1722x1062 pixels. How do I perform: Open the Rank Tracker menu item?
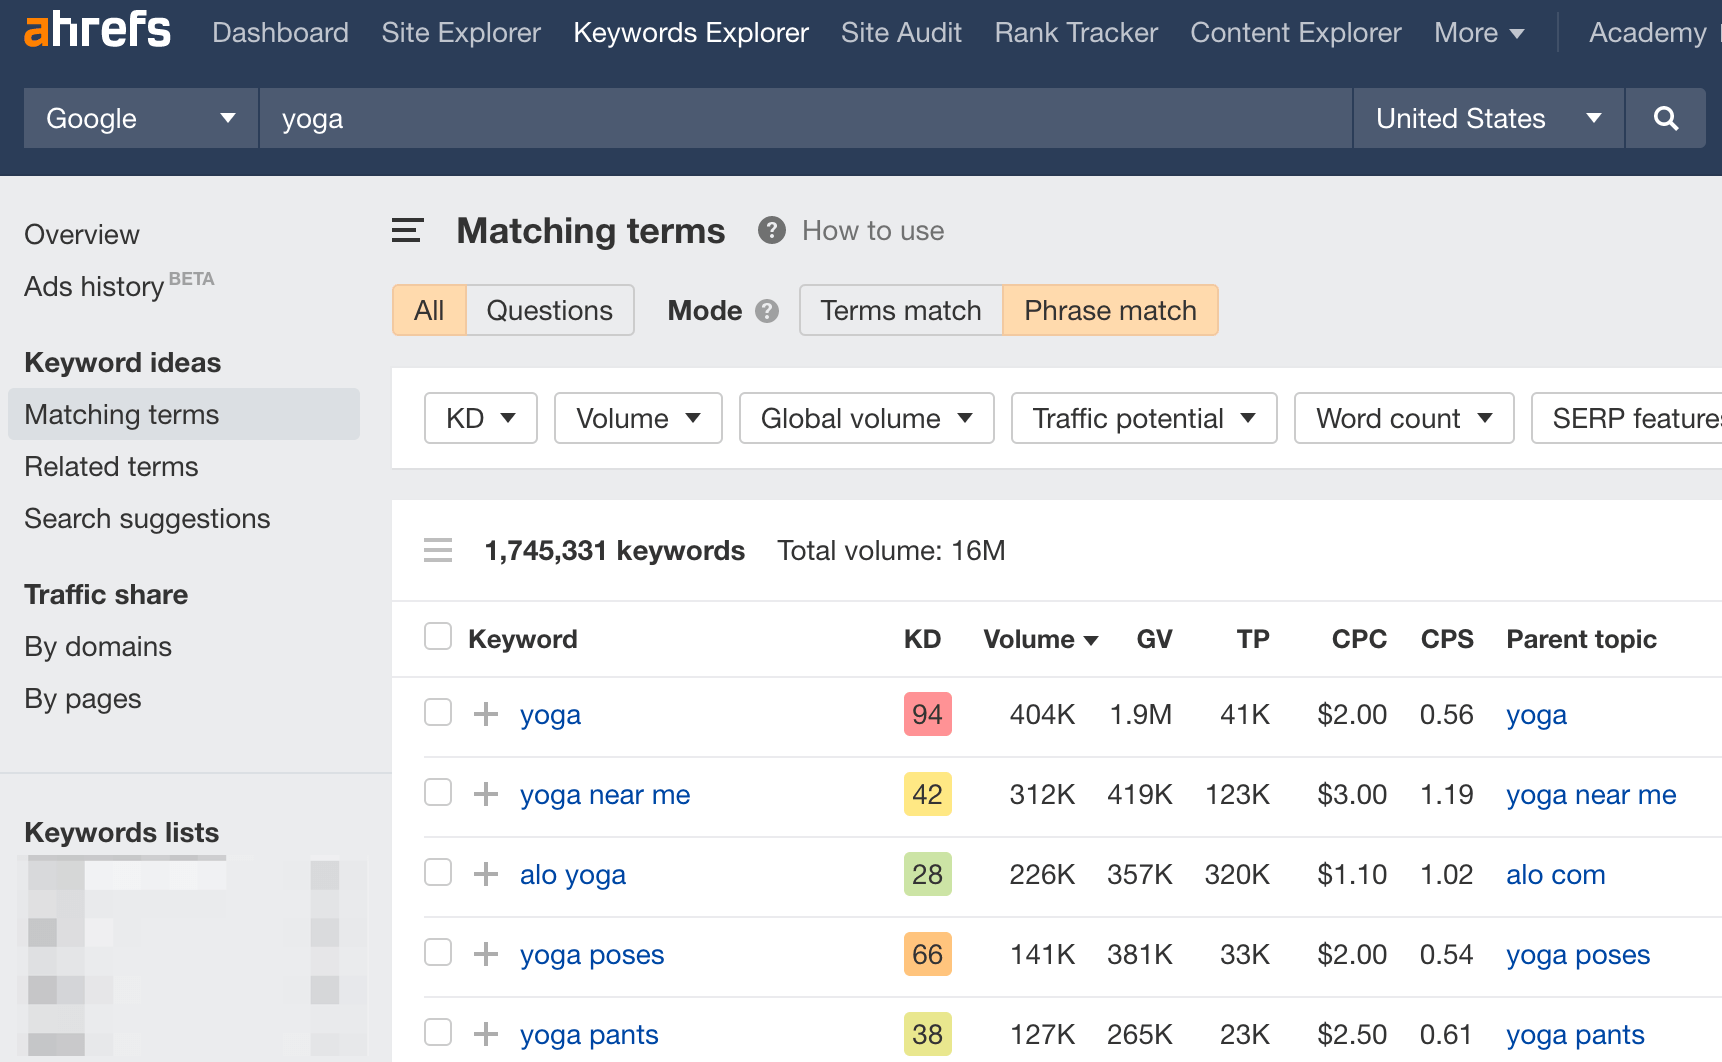pyautogui.click(x=1075, y=32)
